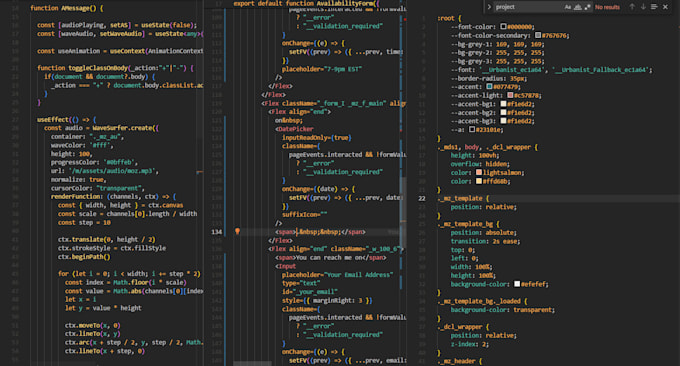Click 'No results' label in find widget
The height and width of the screenshot is (366, 680).
tap(607, 7)
